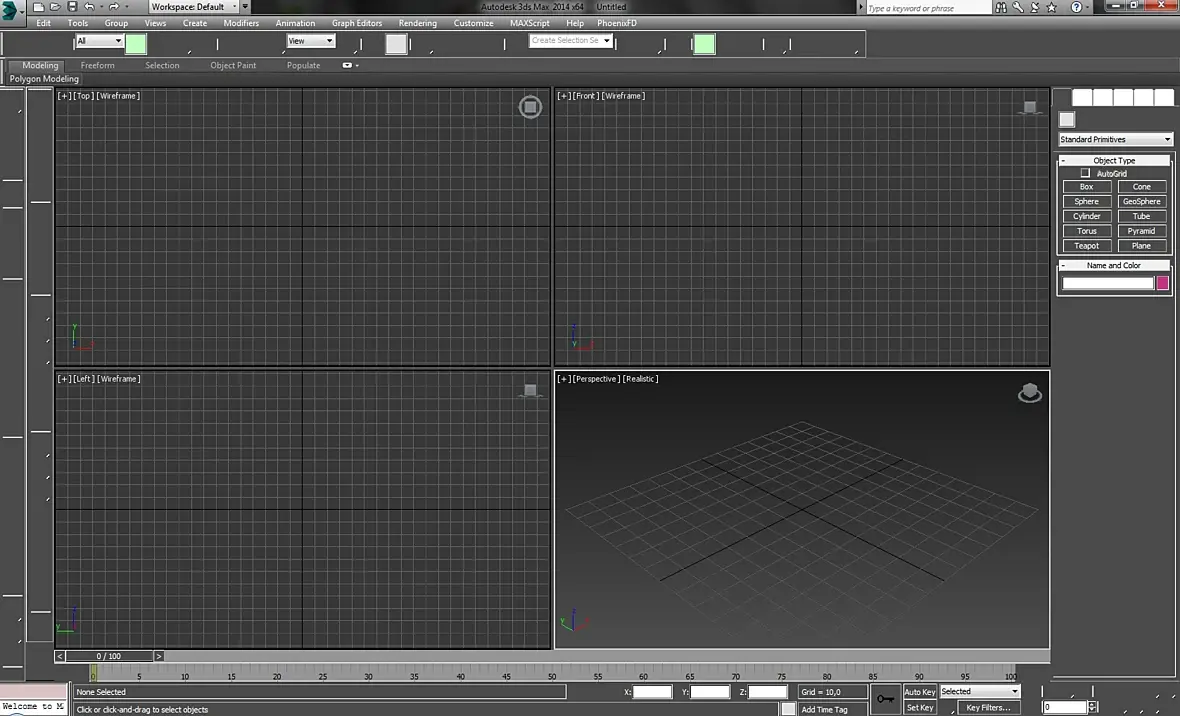The height and width of the screenshot is (716, 1180).
Task: Click the Open File folder icon
Action: 55,7
